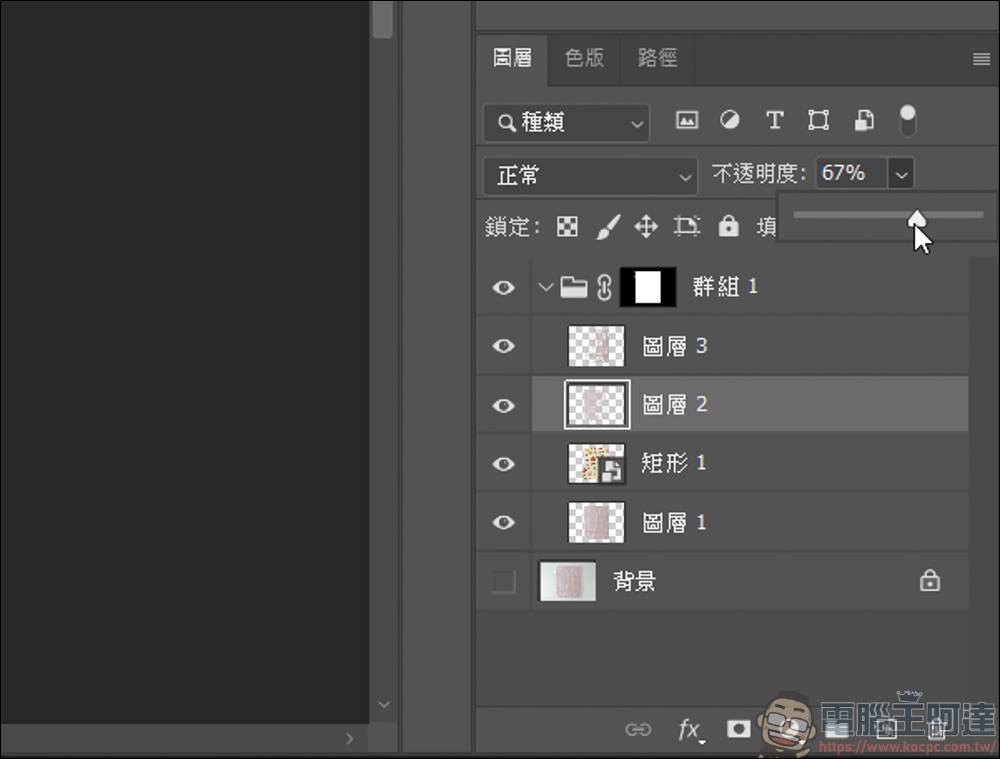This screenshot has width=1000, height=759.
Task: Collapse the 群組 1 group
Action: (x=546, y=287)
